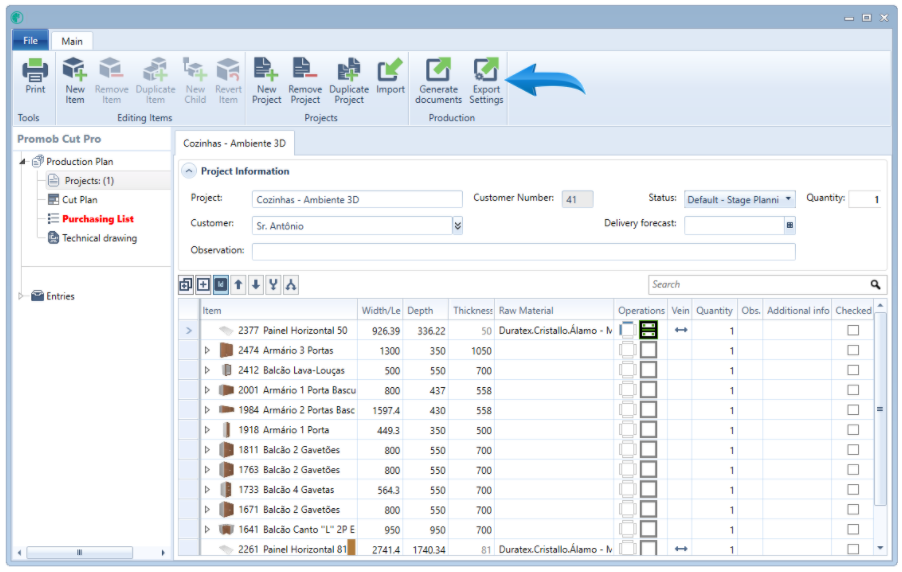This screenshot has width=902, height=572.
Task: Open Export Settings
Action: pyautogui.click(x=486, y=81)
